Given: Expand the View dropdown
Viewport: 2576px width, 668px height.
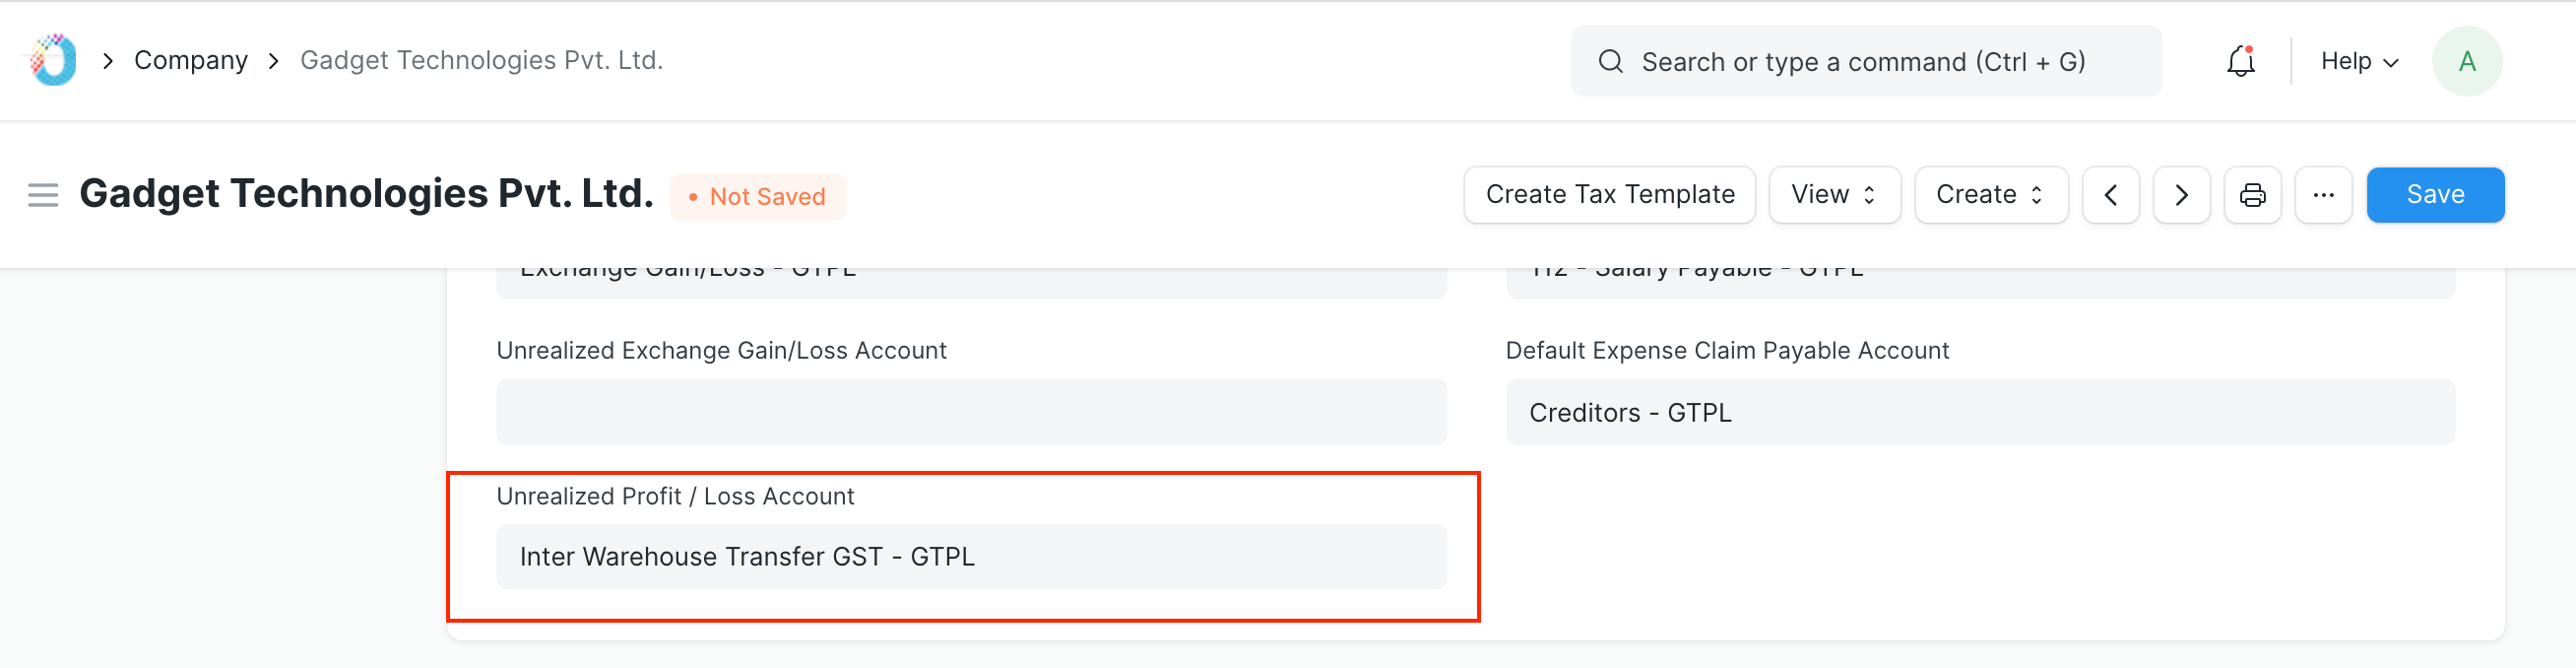Looking at the screenshot, I should (1834, 195).
